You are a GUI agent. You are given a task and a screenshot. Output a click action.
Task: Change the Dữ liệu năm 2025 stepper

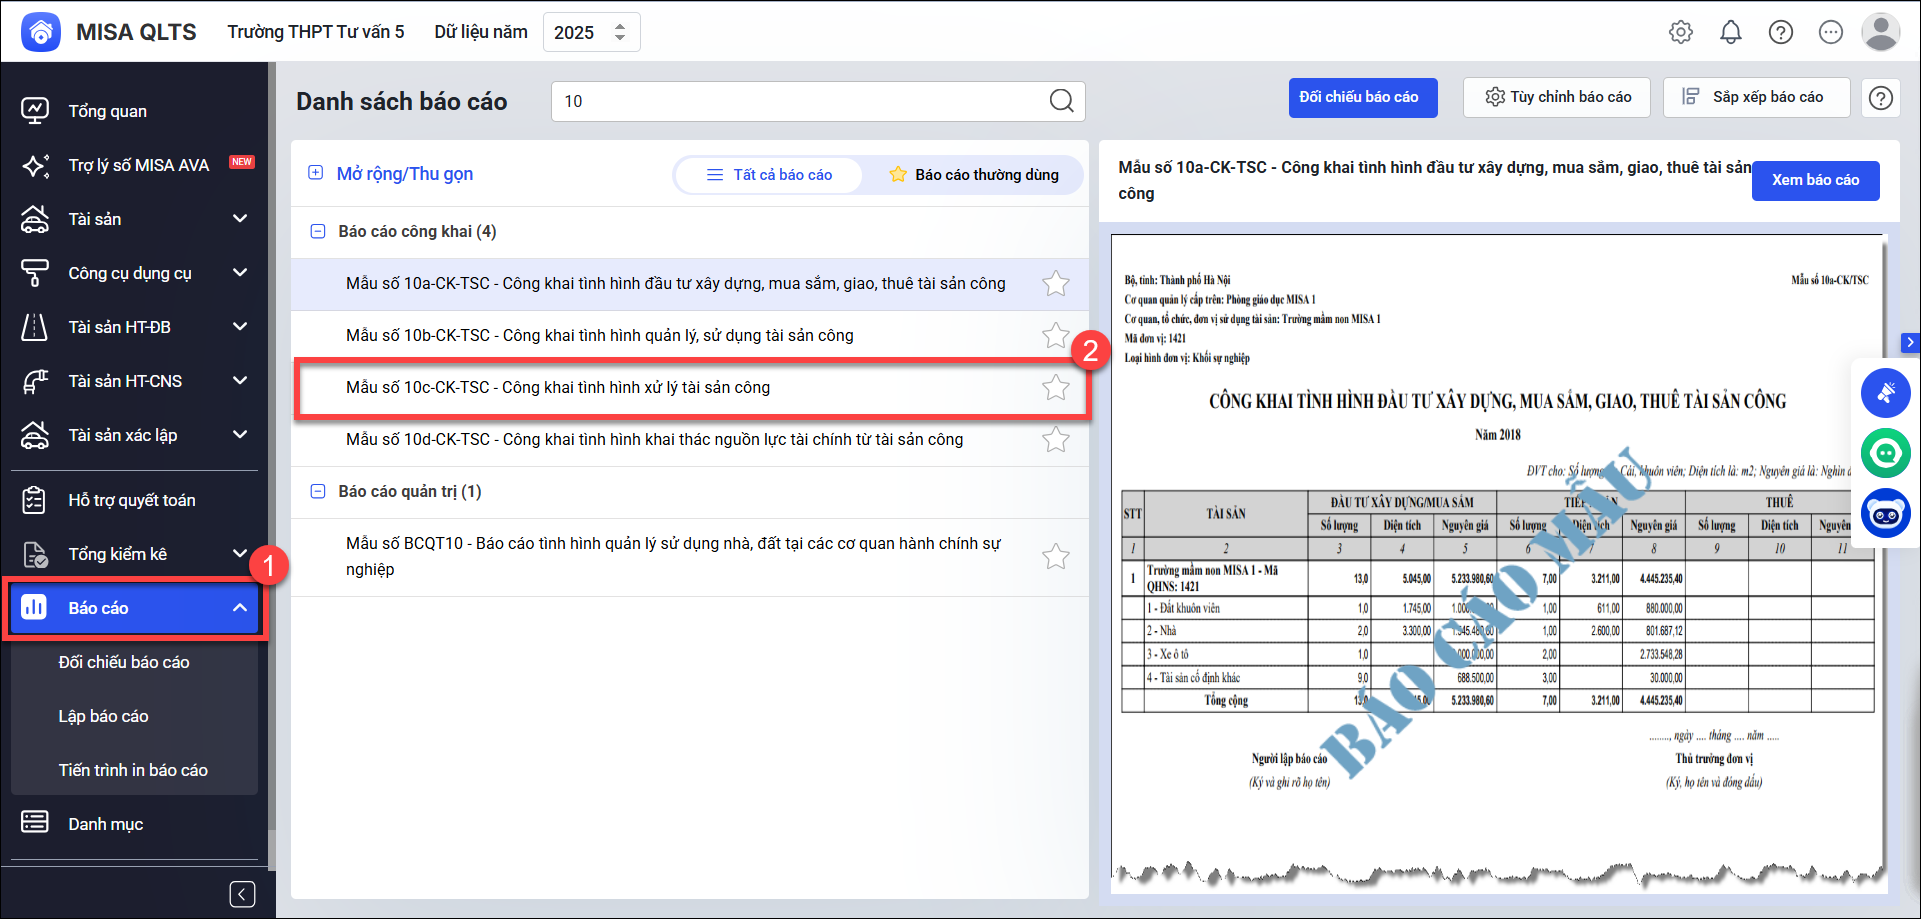(620, 32)
